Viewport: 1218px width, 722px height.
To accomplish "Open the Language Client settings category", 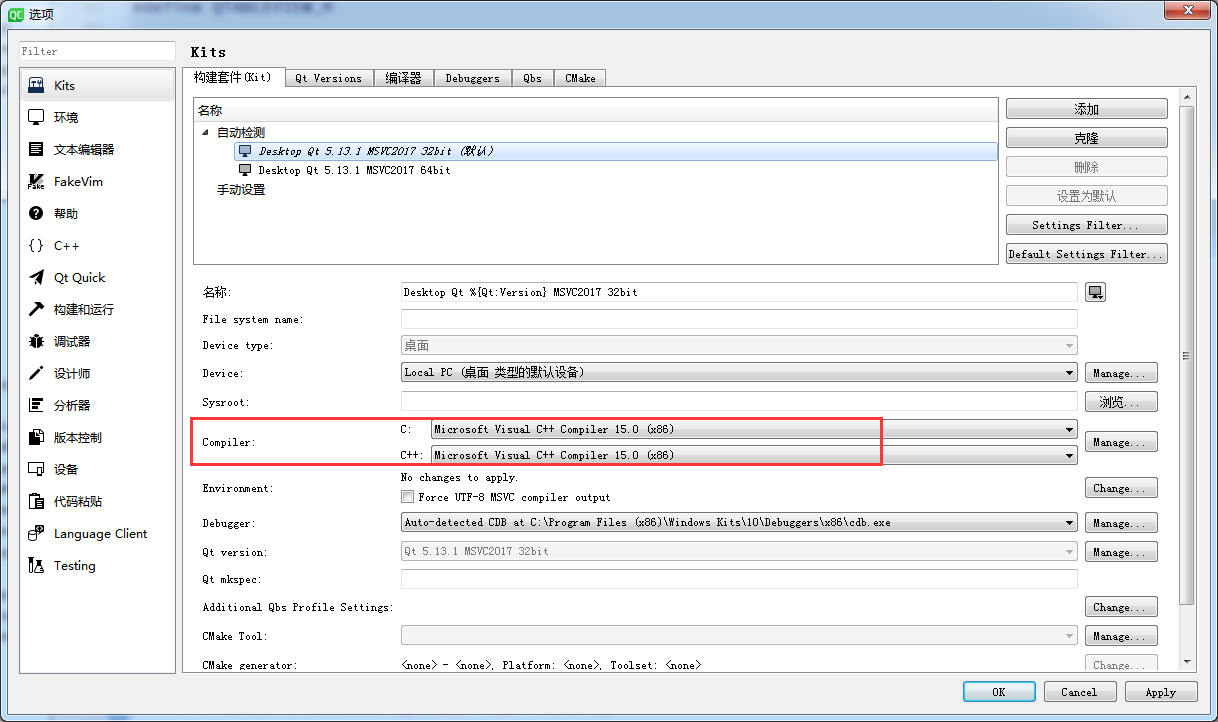I will tap(98, 534).
